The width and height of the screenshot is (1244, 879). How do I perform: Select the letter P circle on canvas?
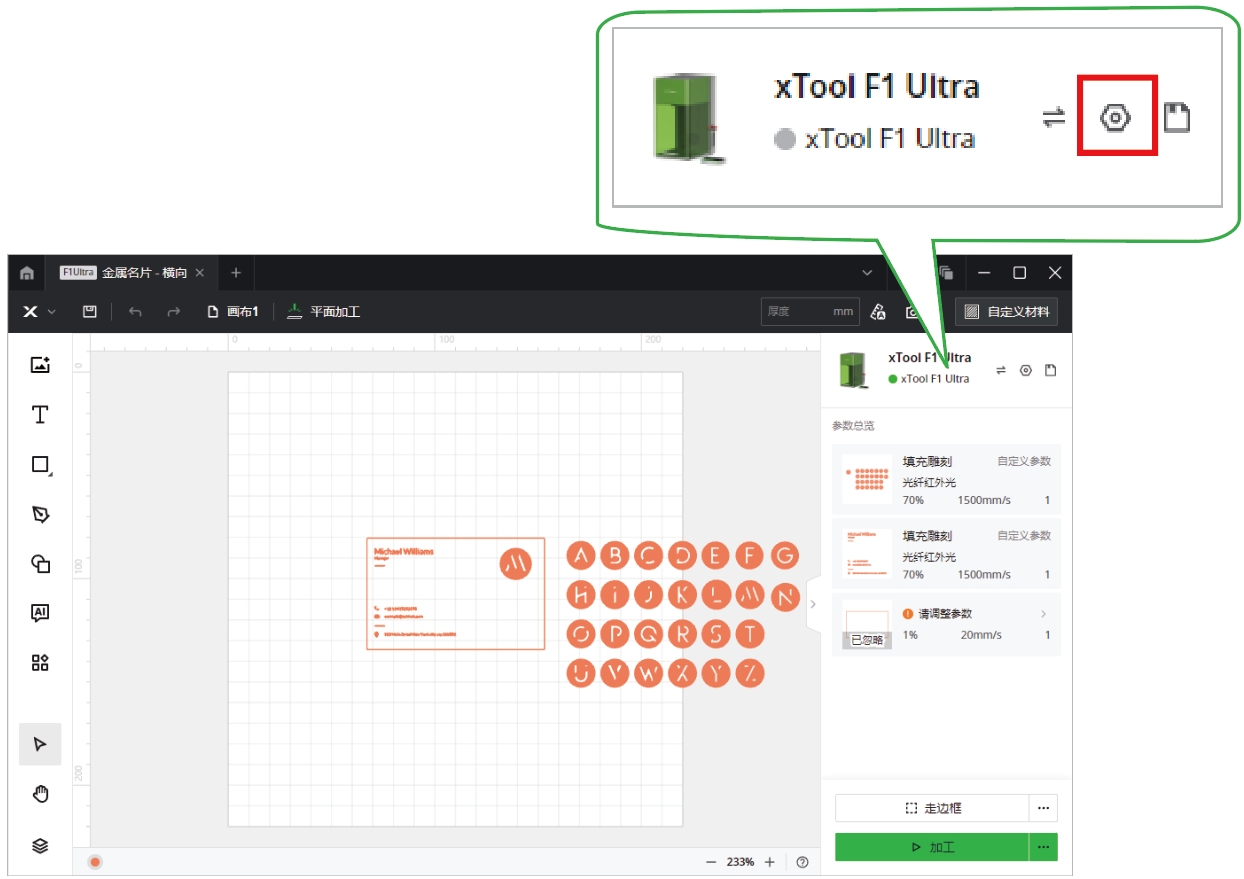point(615,634)
